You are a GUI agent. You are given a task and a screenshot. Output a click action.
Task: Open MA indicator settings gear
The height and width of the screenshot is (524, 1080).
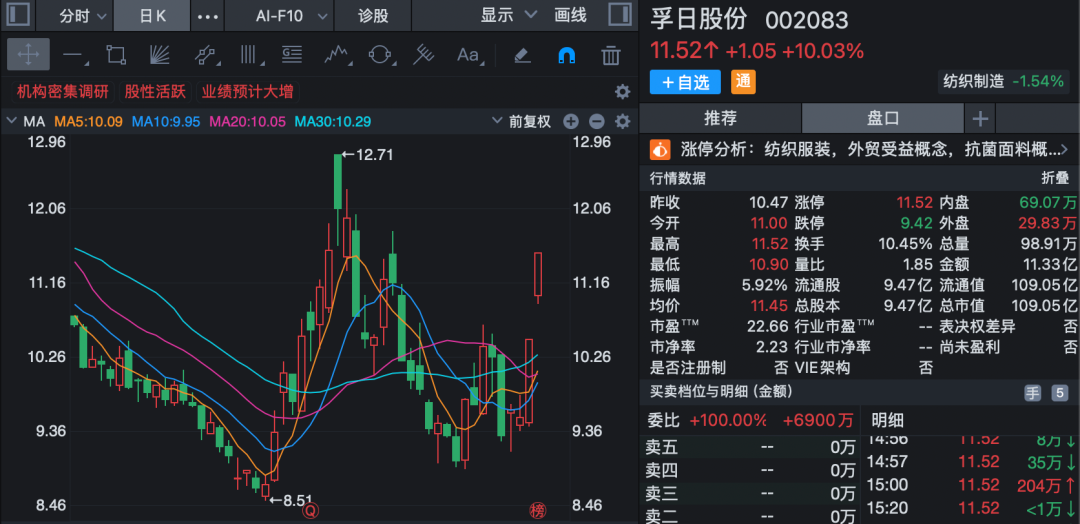click(623, 122)
